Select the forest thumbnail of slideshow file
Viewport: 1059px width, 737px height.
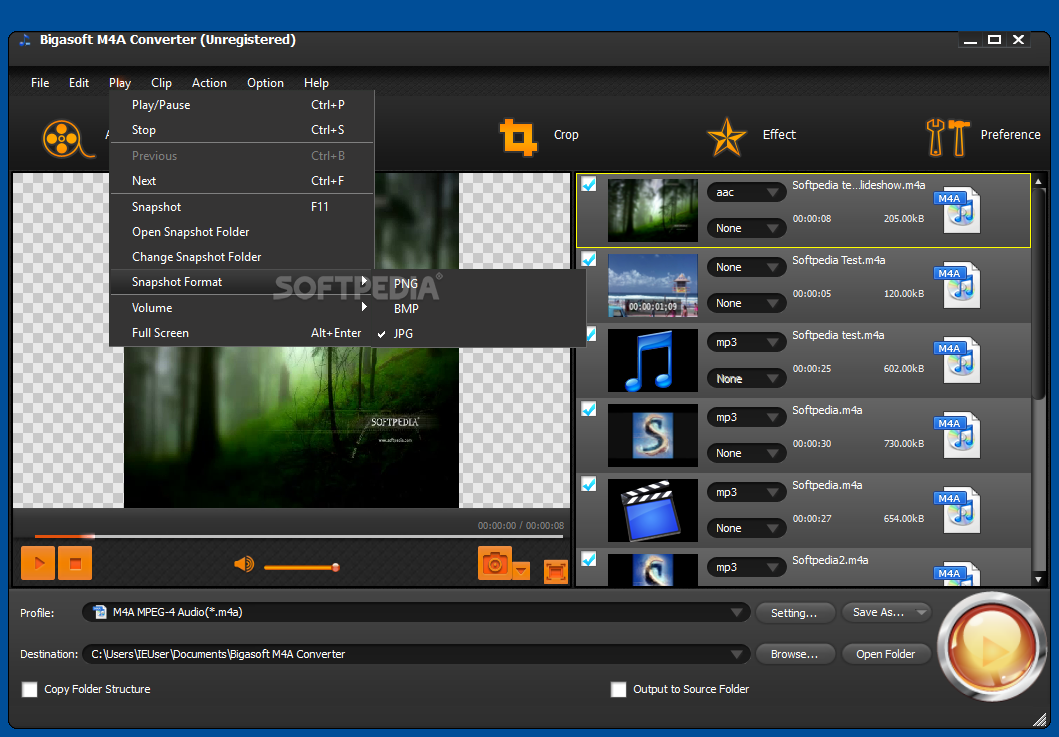[x=652, y=210]
